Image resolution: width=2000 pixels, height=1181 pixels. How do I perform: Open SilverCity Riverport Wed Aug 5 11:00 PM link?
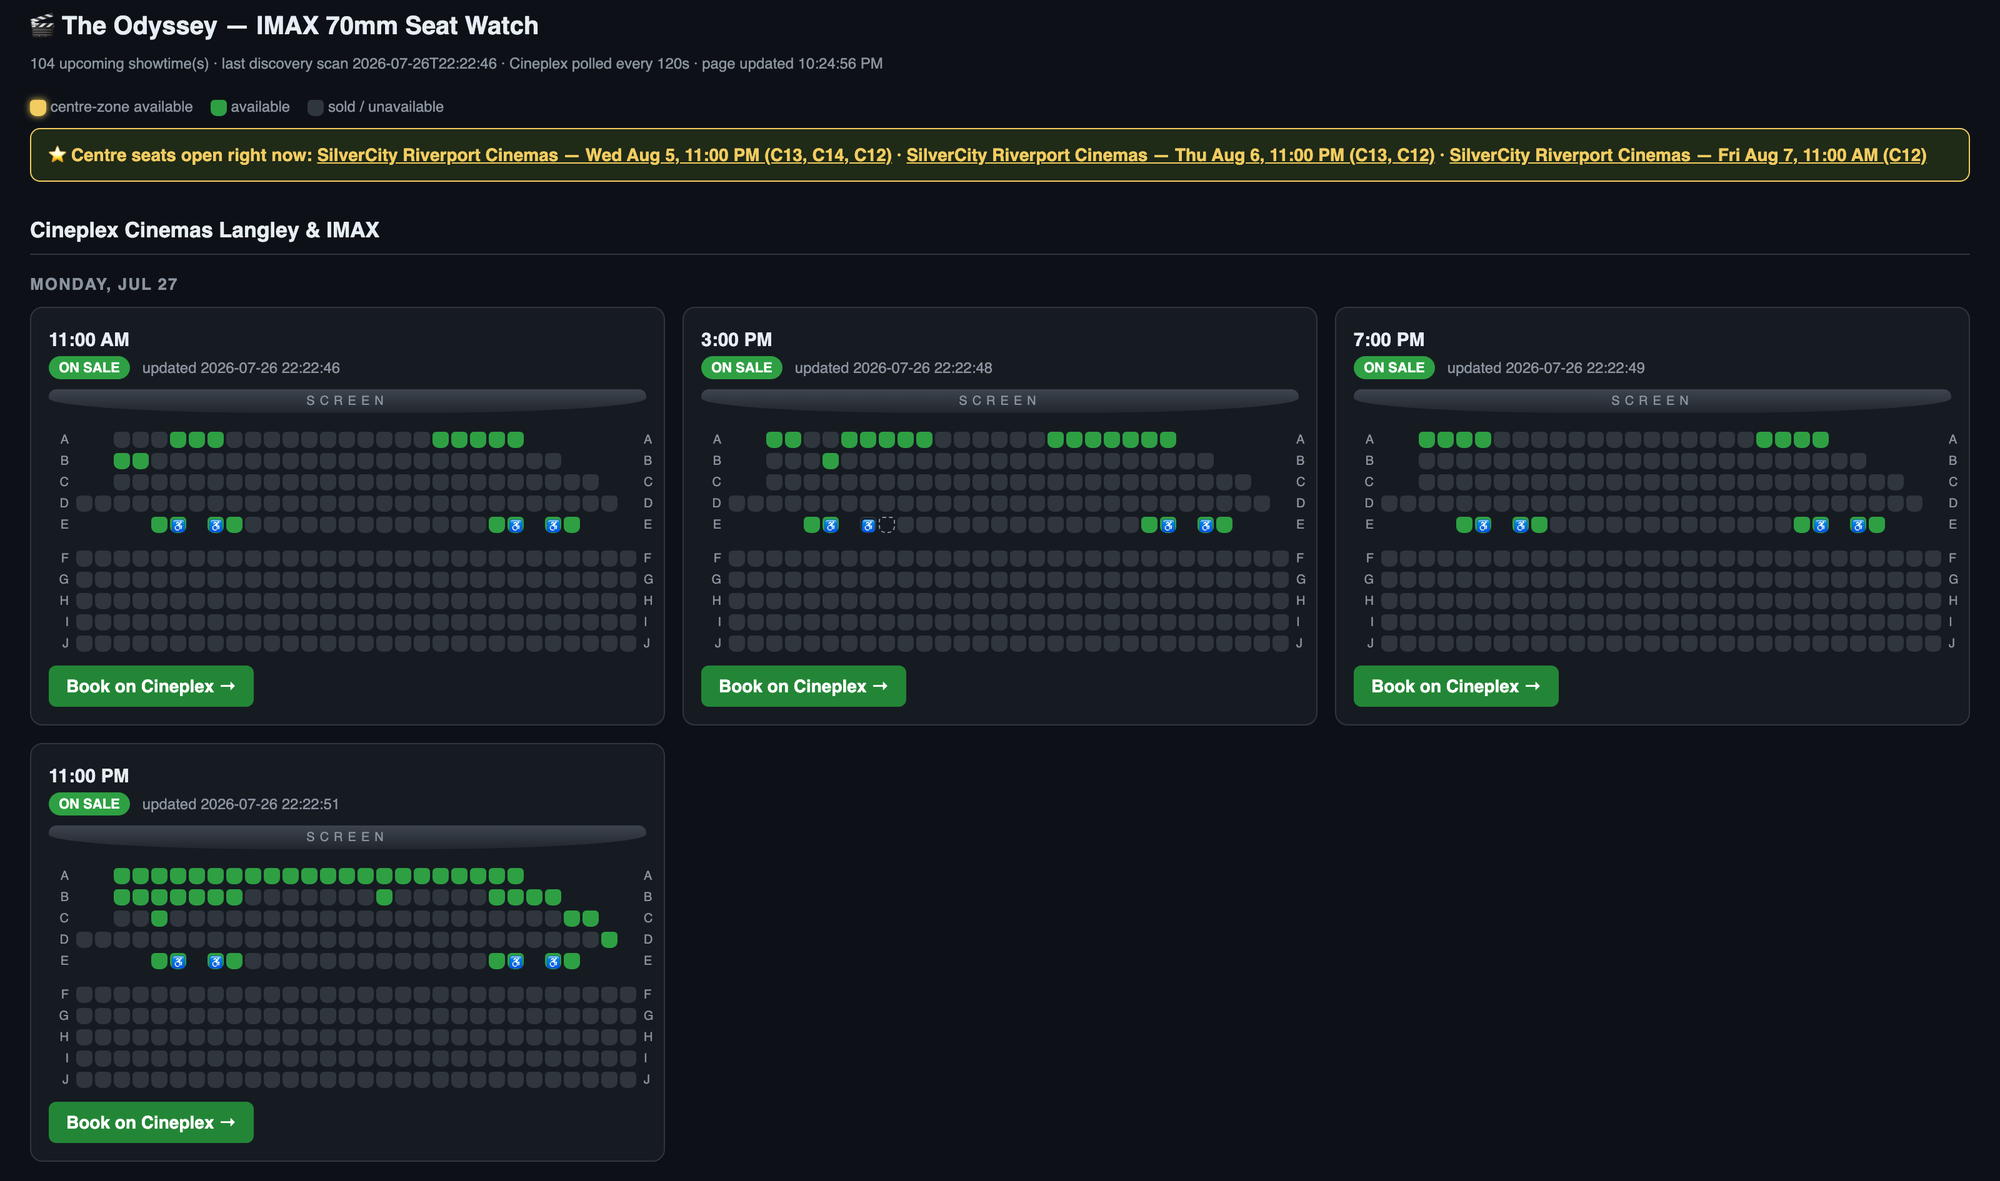tap(604, 155)
